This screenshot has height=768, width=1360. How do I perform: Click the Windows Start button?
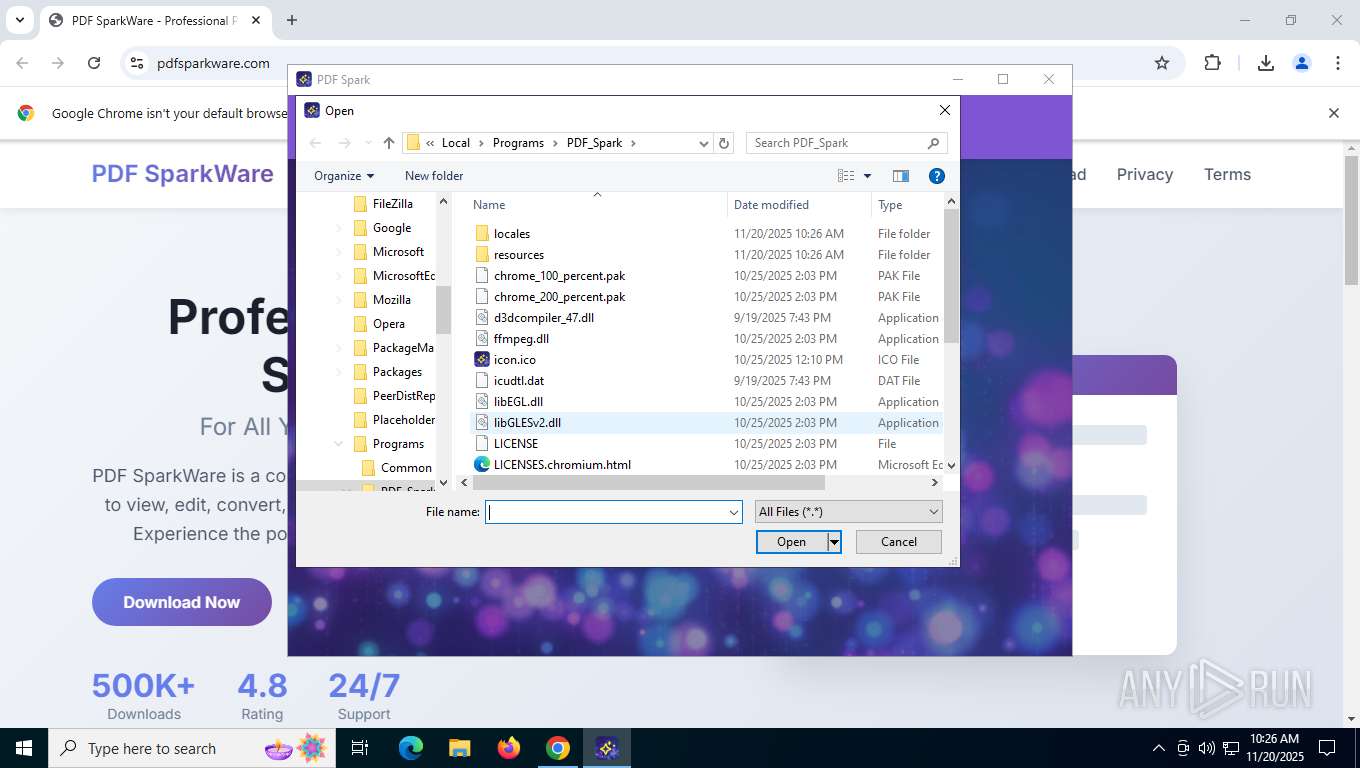(x=23, y=748)
